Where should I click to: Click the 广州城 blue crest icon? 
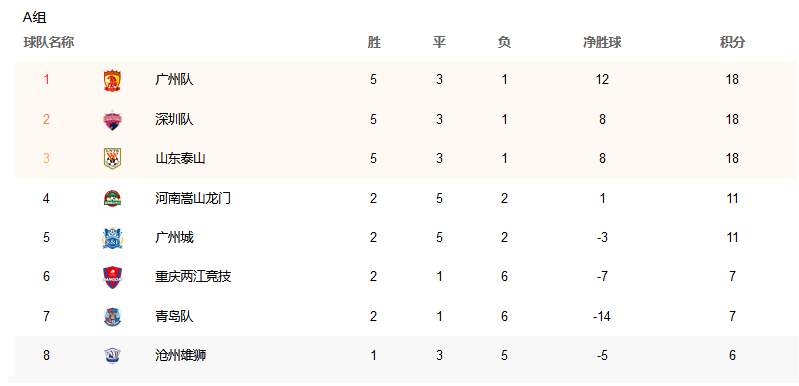pyautogui.click(x=112, y=238)
